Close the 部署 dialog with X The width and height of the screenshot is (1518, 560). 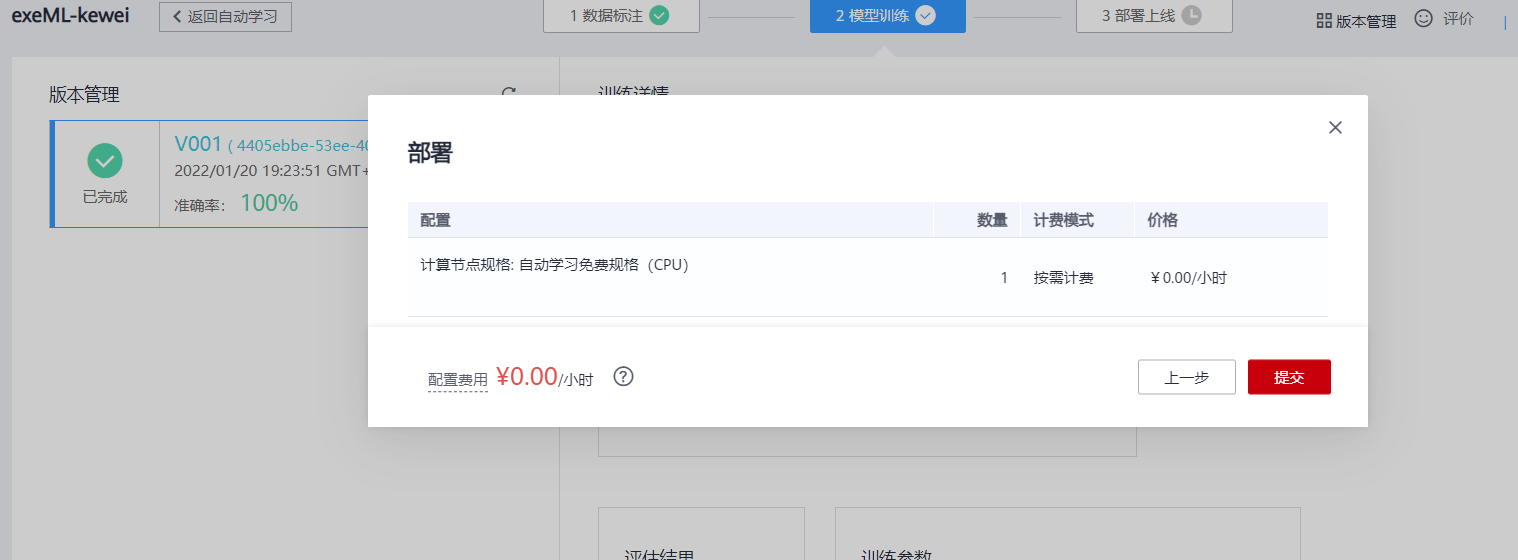pos(1335,127)
